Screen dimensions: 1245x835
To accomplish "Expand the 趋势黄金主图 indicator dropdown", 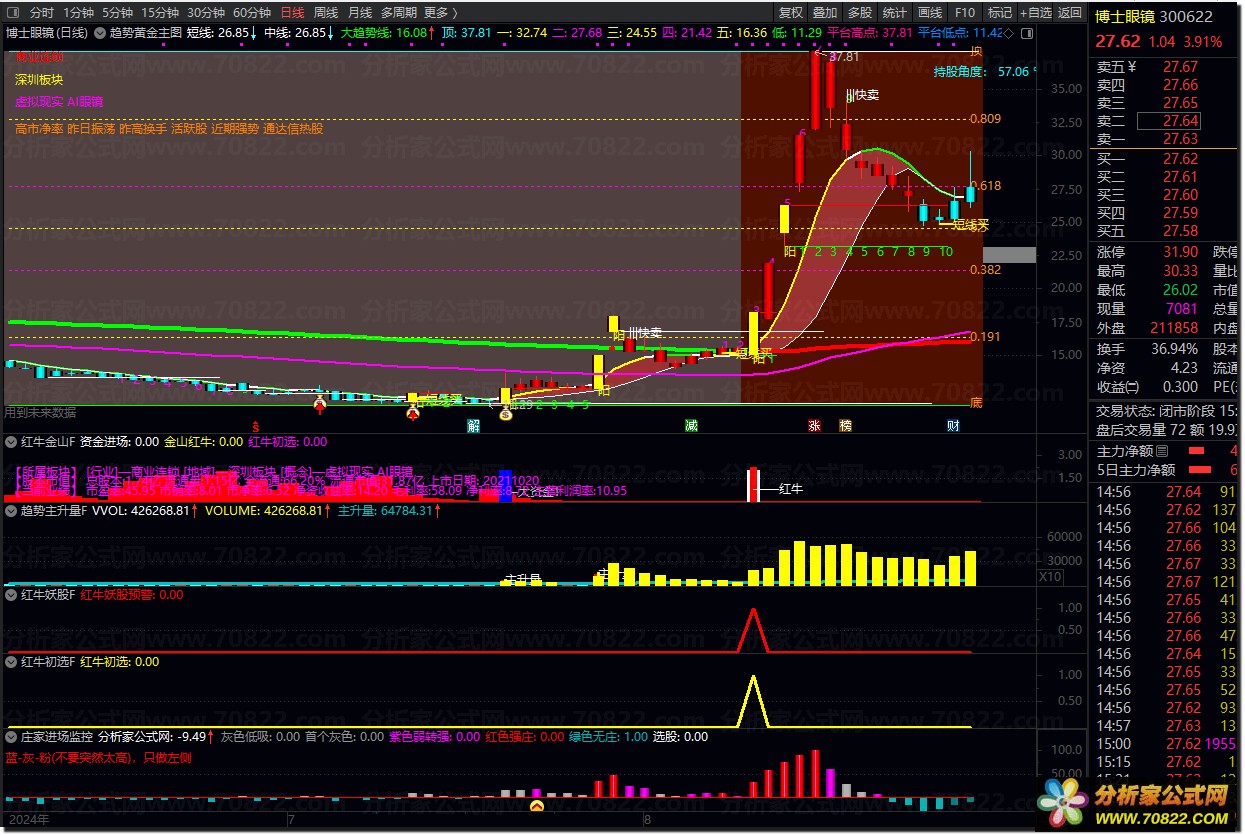I will [x=100, y=32].
